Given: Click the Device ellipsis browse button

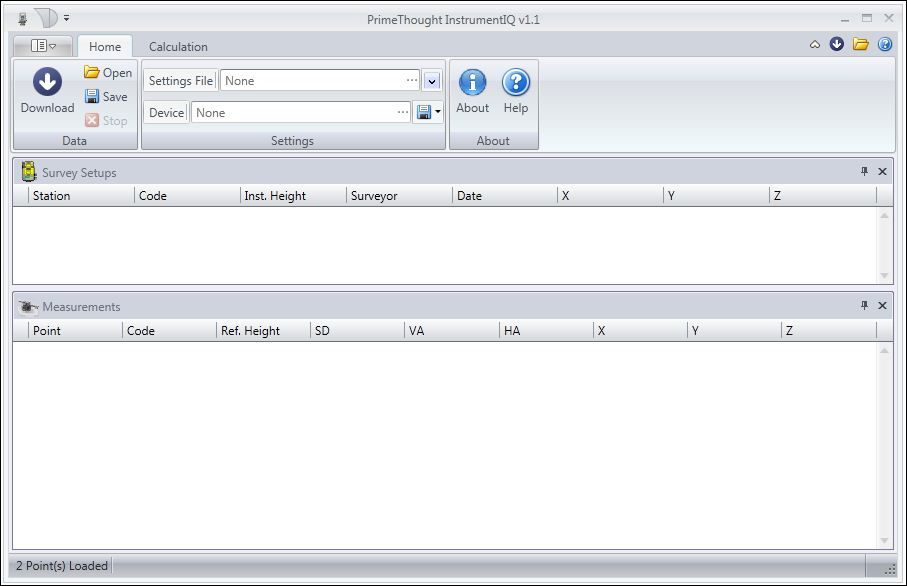Looking at the screenshot, I should click(401, 112).
